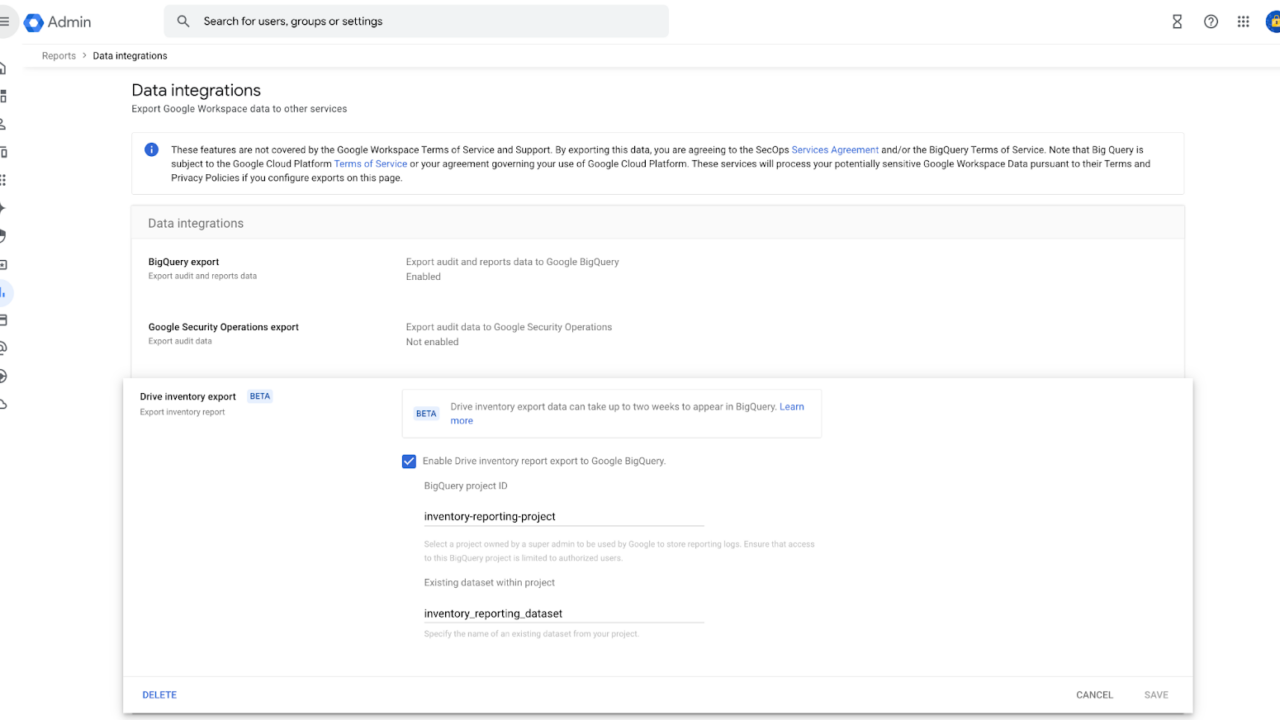The height and width of the screenshot is (720, 1280).
Task: Open the Apps dotted-grid icon in sidebar
Action: click(x=3, y=180)
